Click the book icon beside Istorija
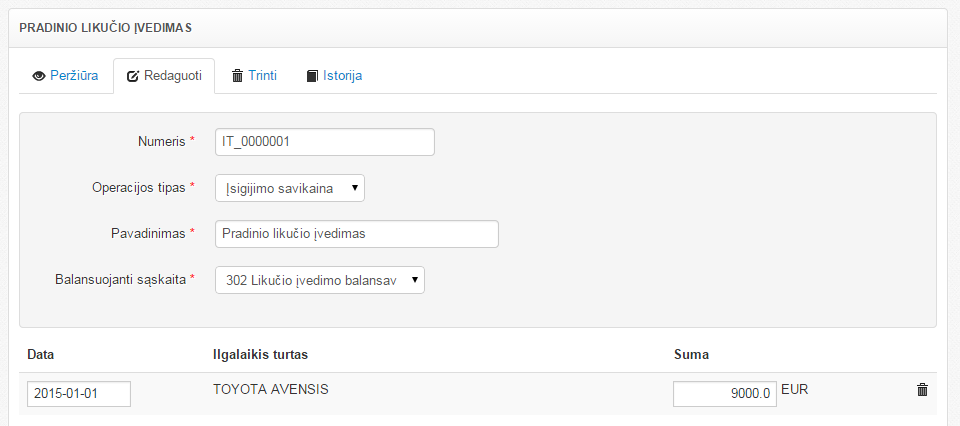This screenshot has width=960, height=426. click(312, 76)
